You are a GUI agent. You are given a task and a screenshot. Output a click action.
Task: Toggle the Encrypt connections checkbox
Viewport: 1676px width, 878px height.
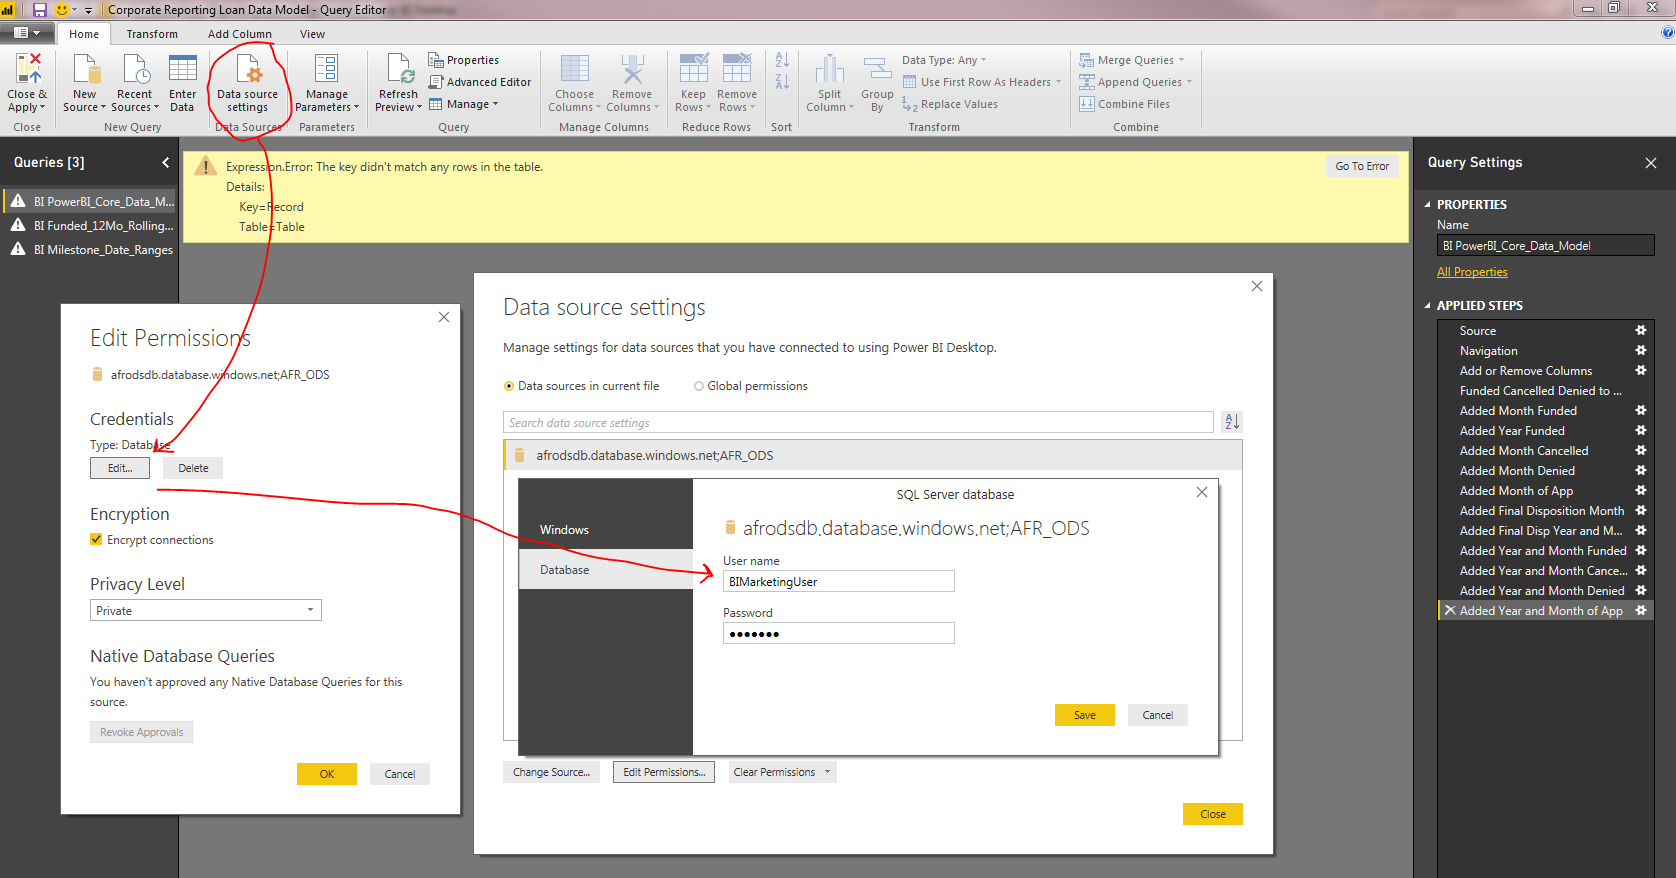96,540
